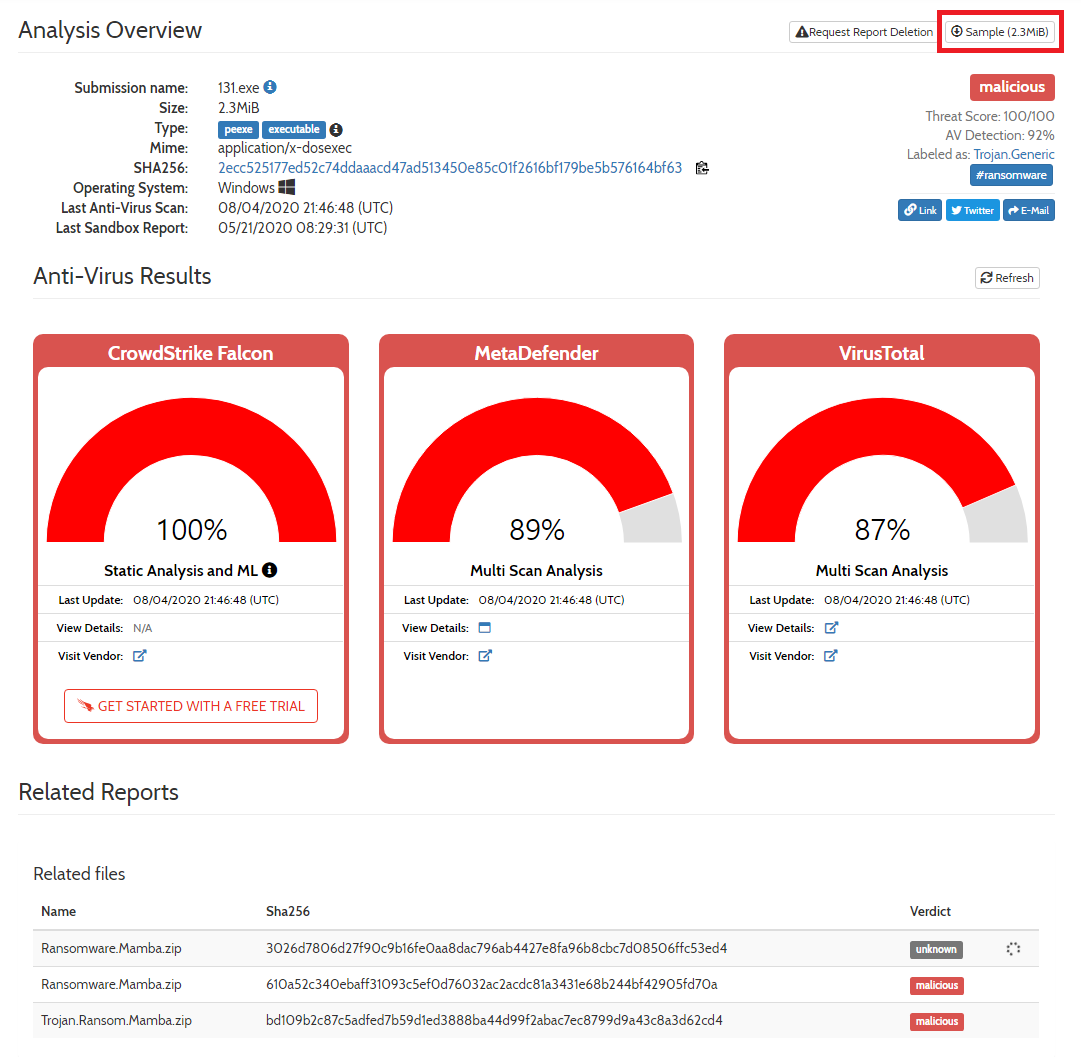The width and height of the screenshot is (1081, 1057).
Task: Click the Name column header
Action: pyautogui.click(x=59, y=912)
